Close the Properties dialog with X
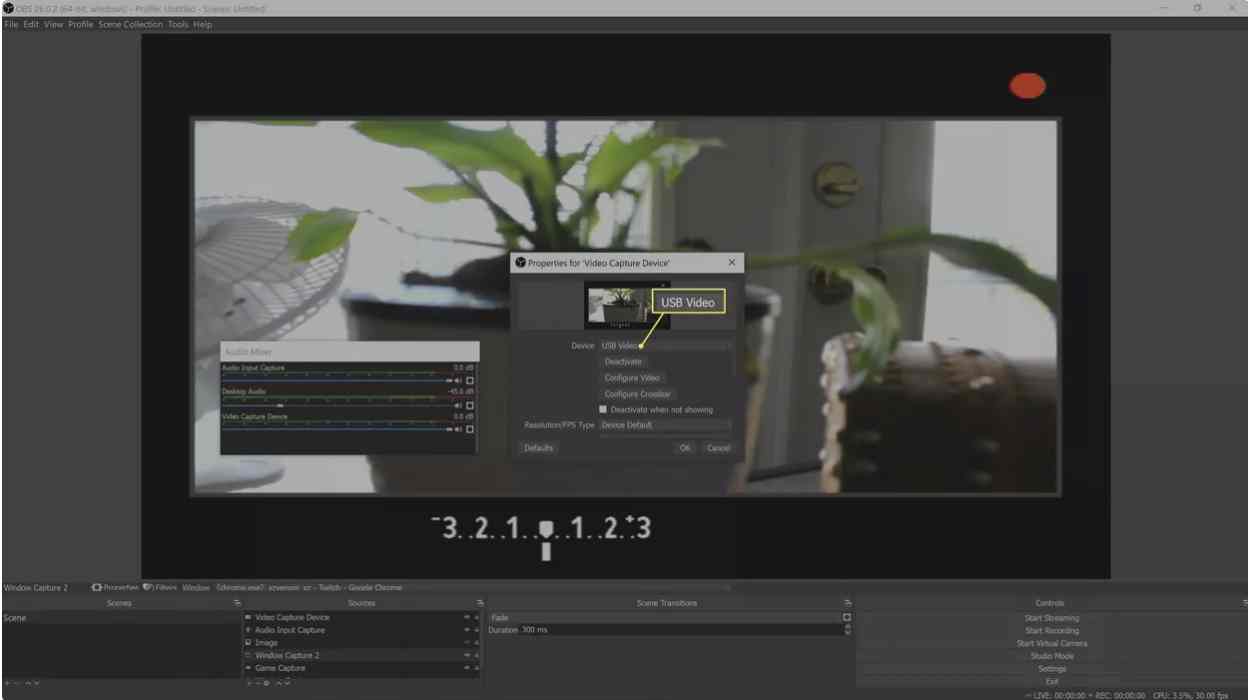The image size is (1248, 700). coord(732,262)
